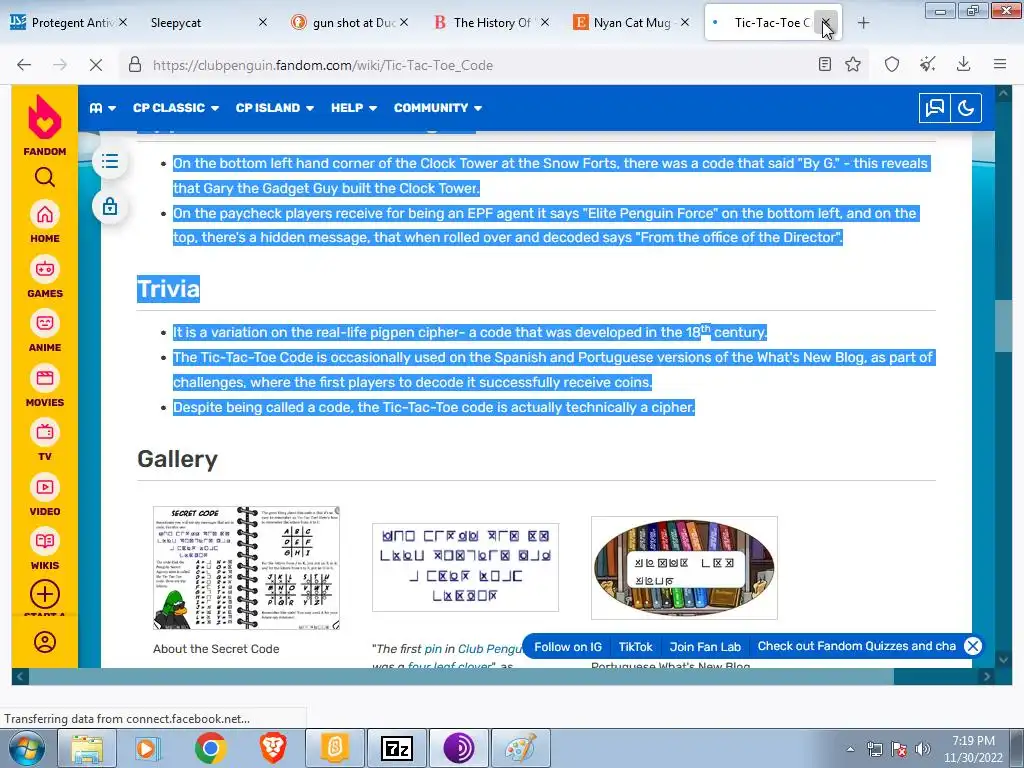Image resolution: width=1024 pixels, height=768 pixels.
Task: Open Paint from the taskbar
Action: (x=520, y=748)
